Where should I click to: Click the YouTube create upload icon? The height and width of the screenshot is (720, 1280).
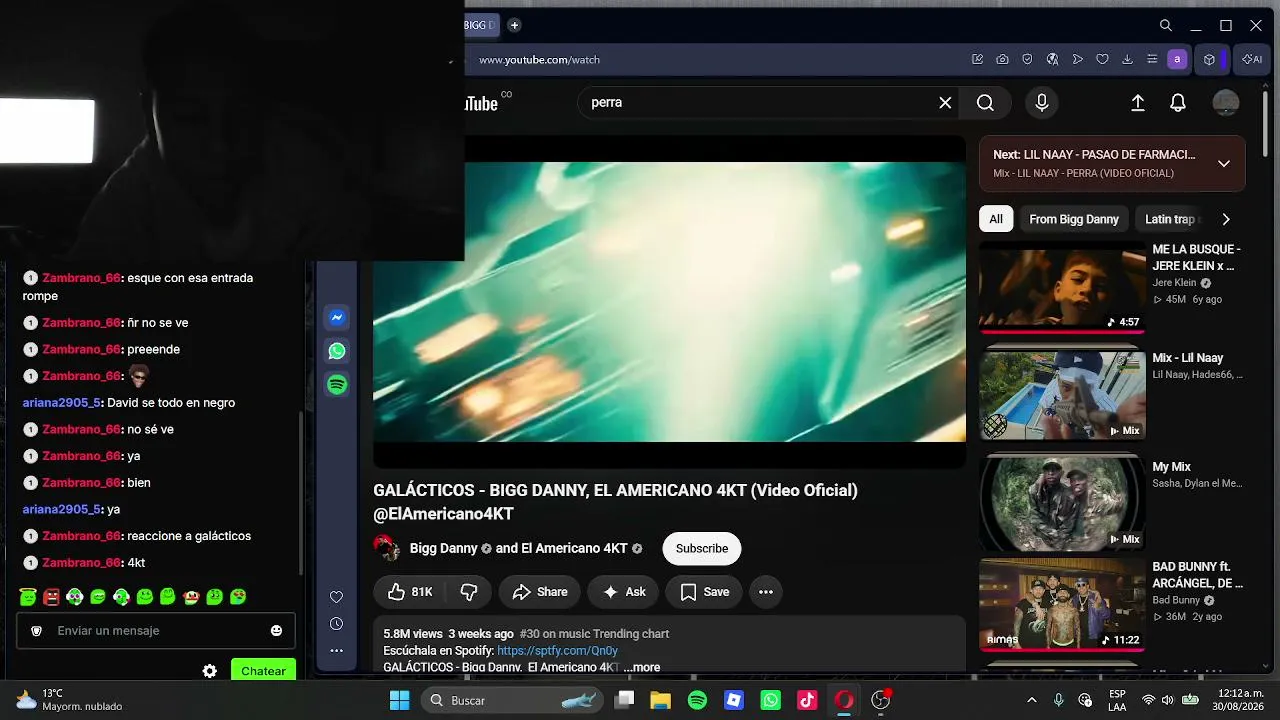[x=1138, y=102]
